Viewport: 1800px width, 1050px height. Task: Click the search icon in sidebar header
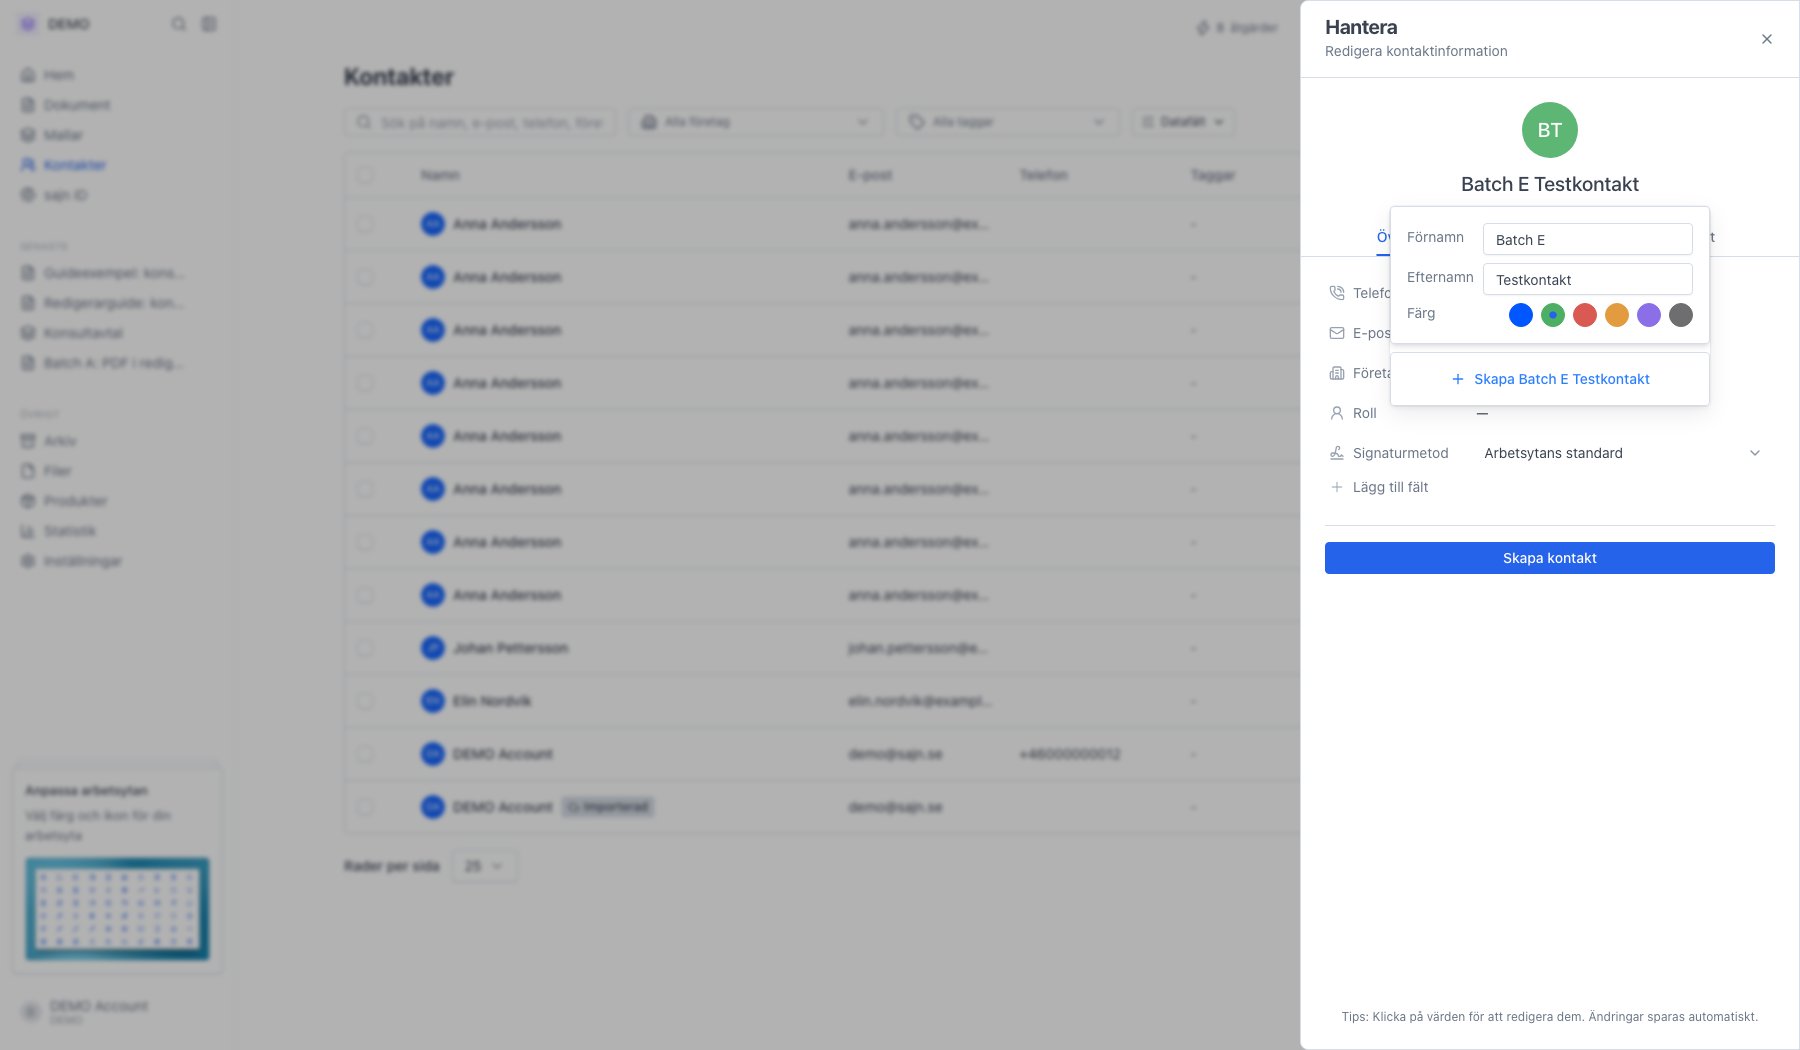click(178, 24)
